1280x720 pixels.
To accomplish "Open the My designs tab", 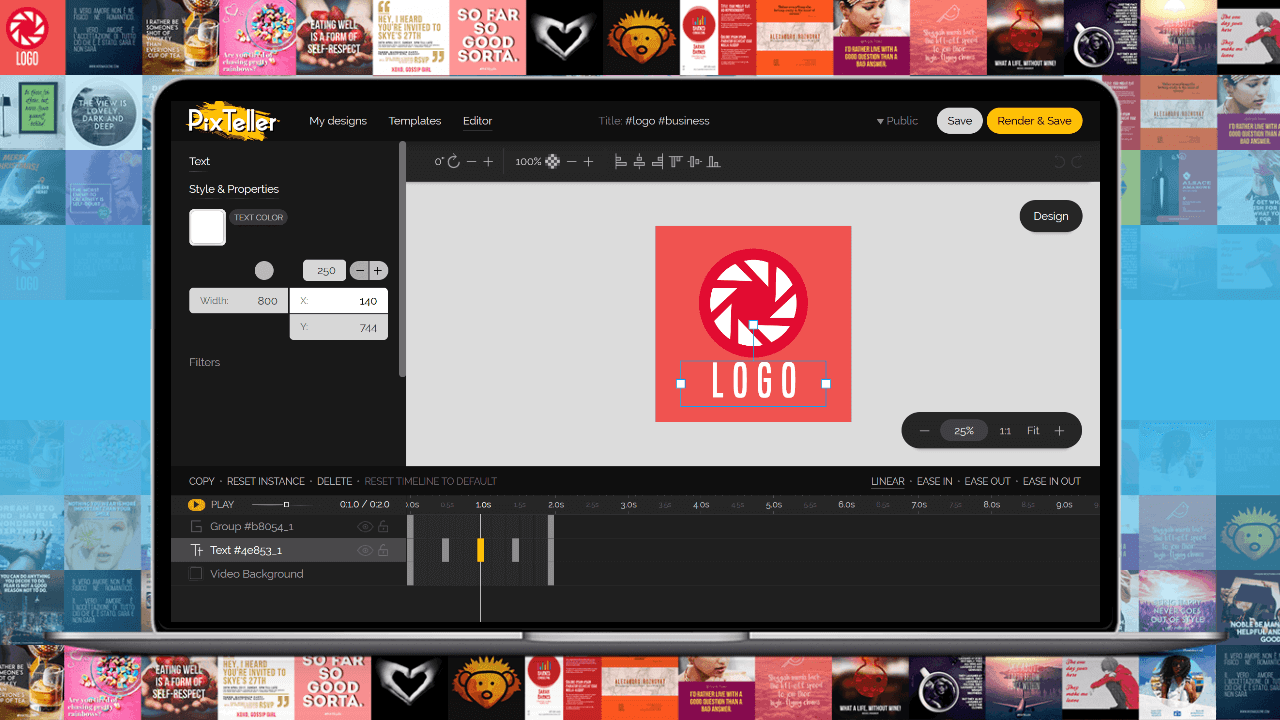I will pos(338,120).
